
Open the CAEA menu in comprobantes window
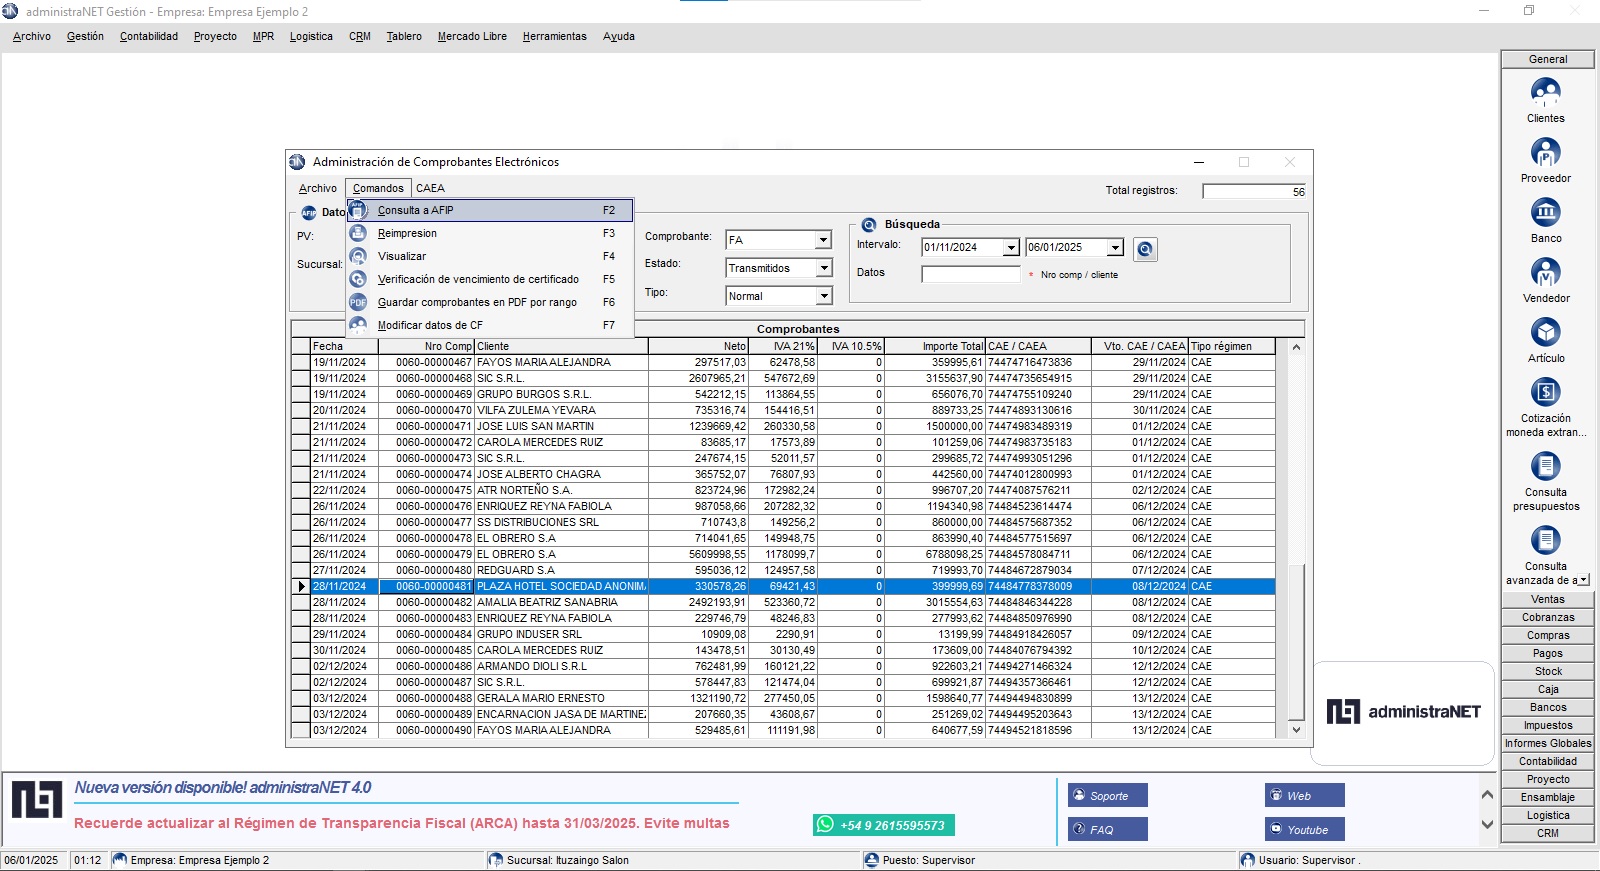point(430,188)
